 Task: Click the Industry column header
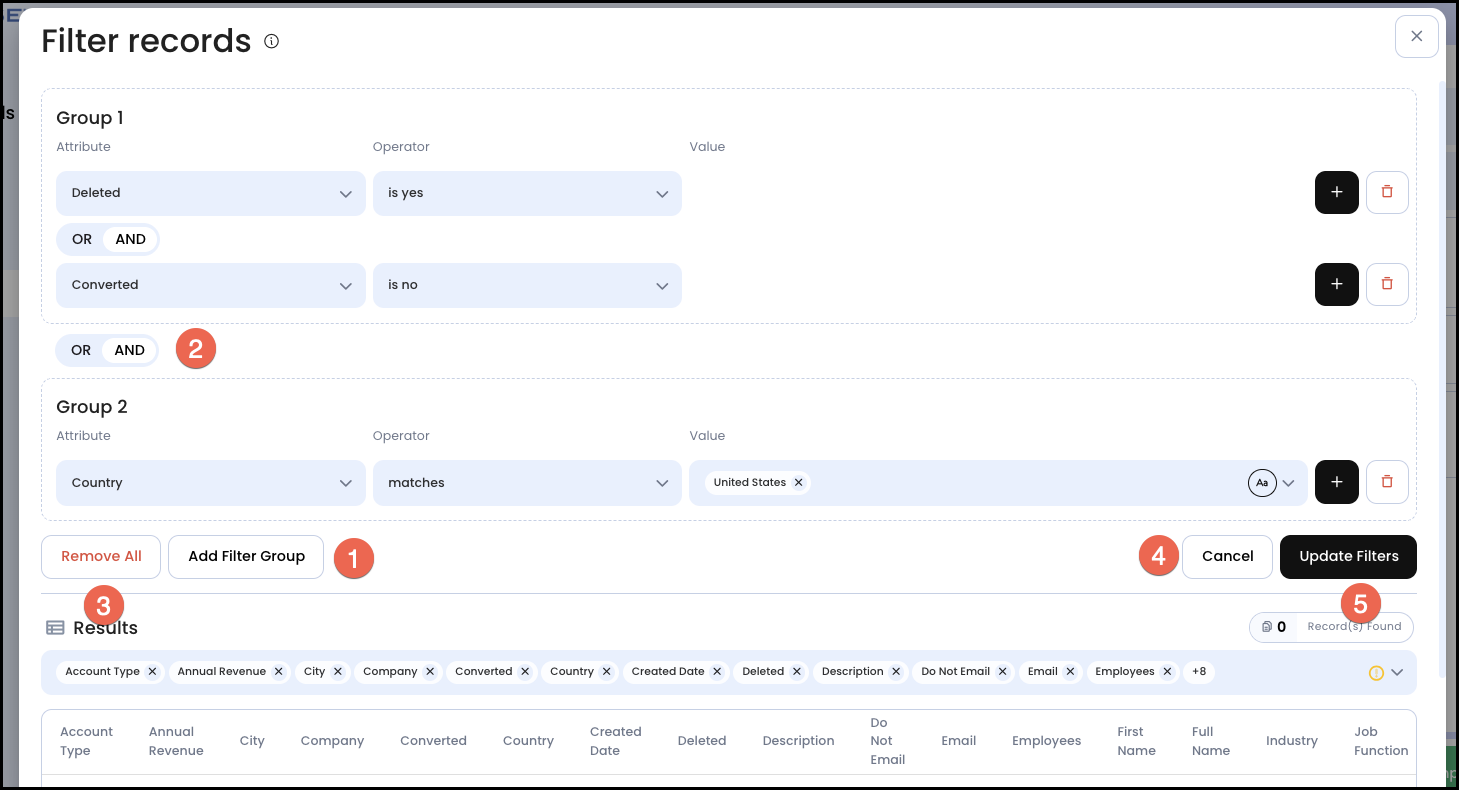(1291, 741)
